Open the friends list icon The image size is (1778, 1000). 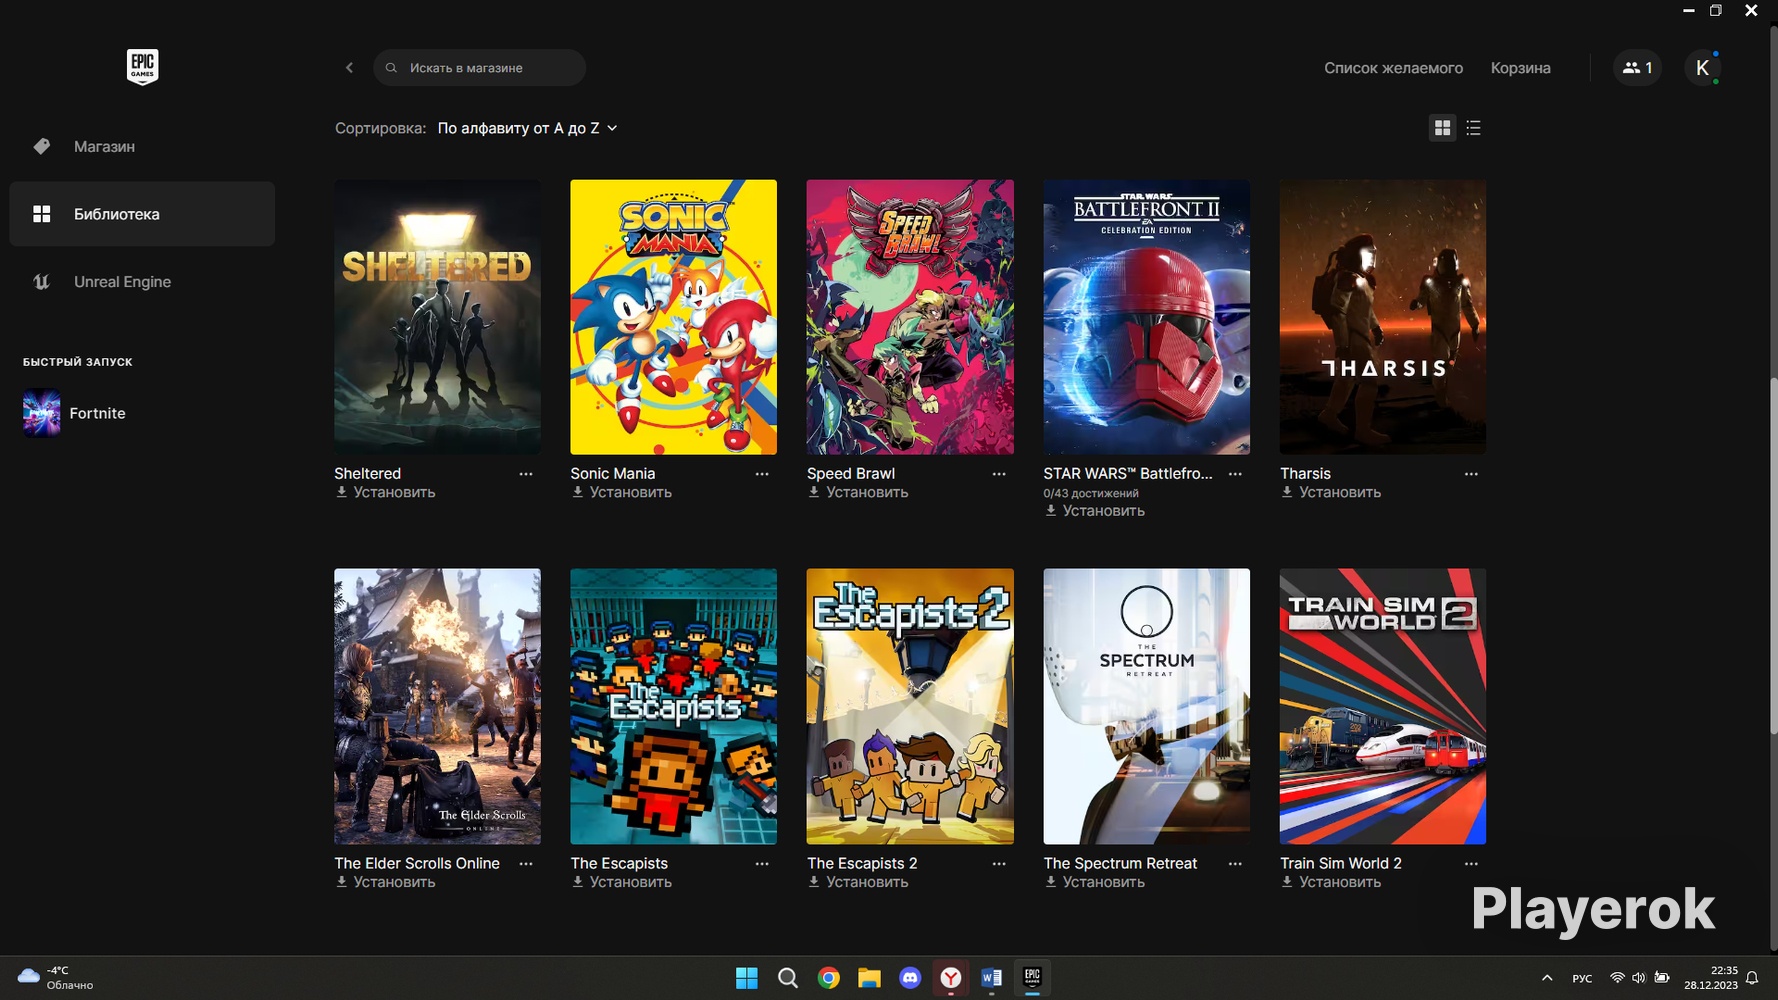point(1637,68)
